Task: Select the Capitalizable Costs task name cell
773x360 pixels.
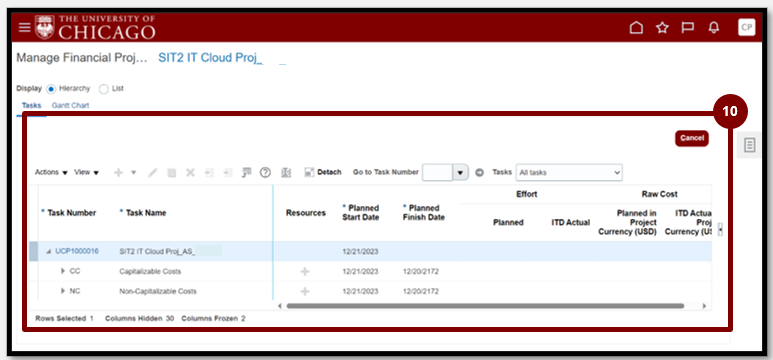Action: point(150,272)
